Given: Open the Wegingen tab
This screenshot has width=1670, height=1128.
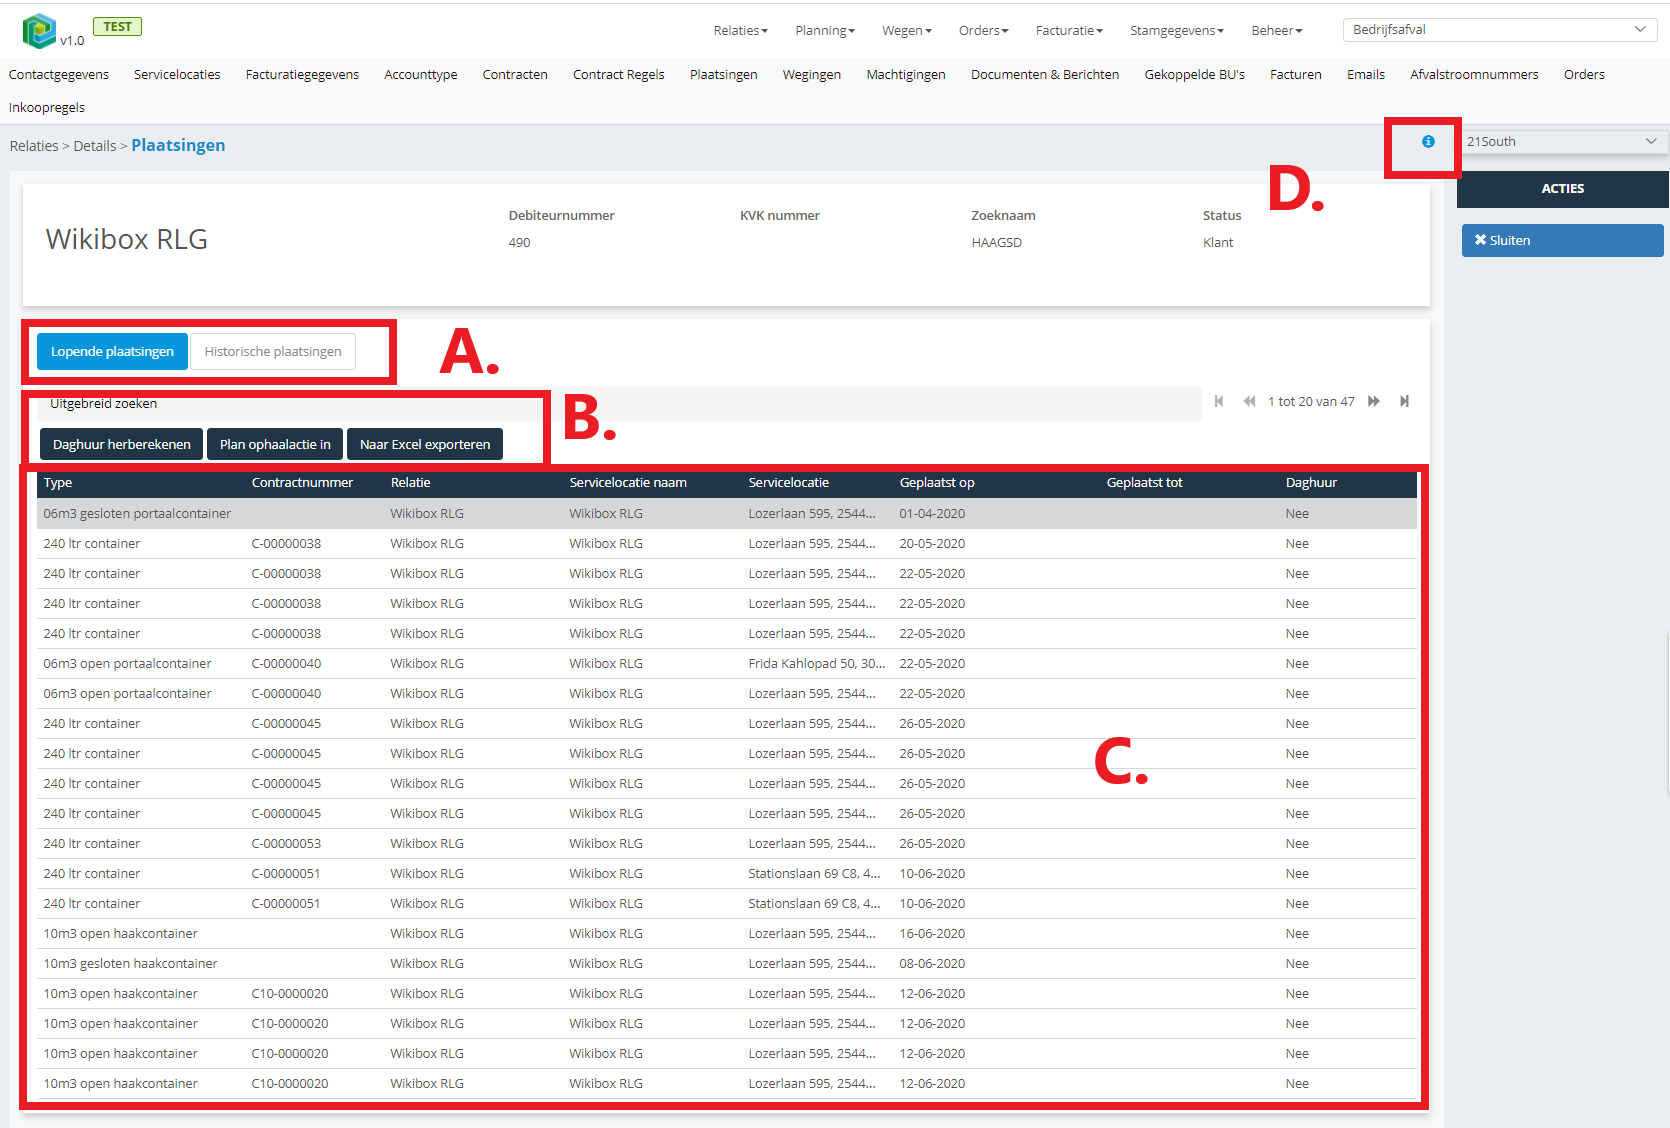Looking at the screenshot, I should click(x=812, y=75).
